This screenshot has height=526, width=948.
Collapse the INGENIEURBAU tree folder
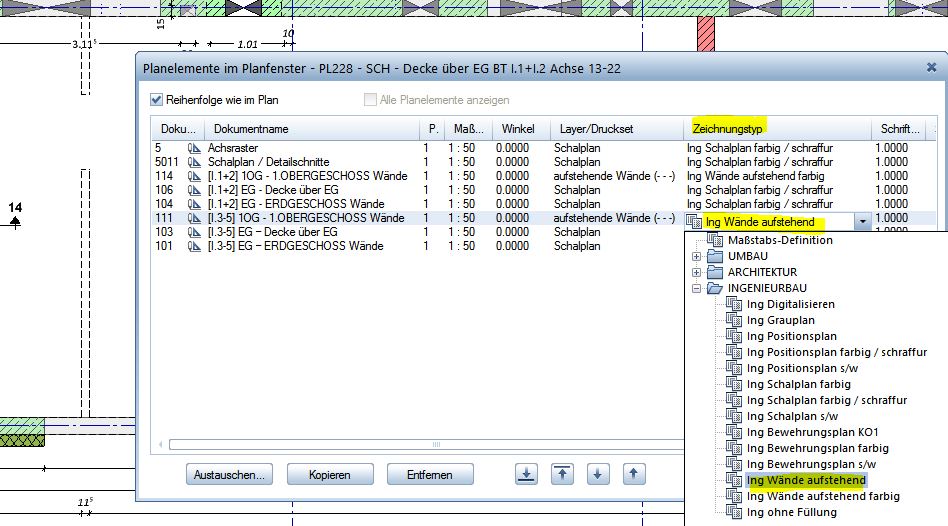pyautogui.click(x=696, y=288)
